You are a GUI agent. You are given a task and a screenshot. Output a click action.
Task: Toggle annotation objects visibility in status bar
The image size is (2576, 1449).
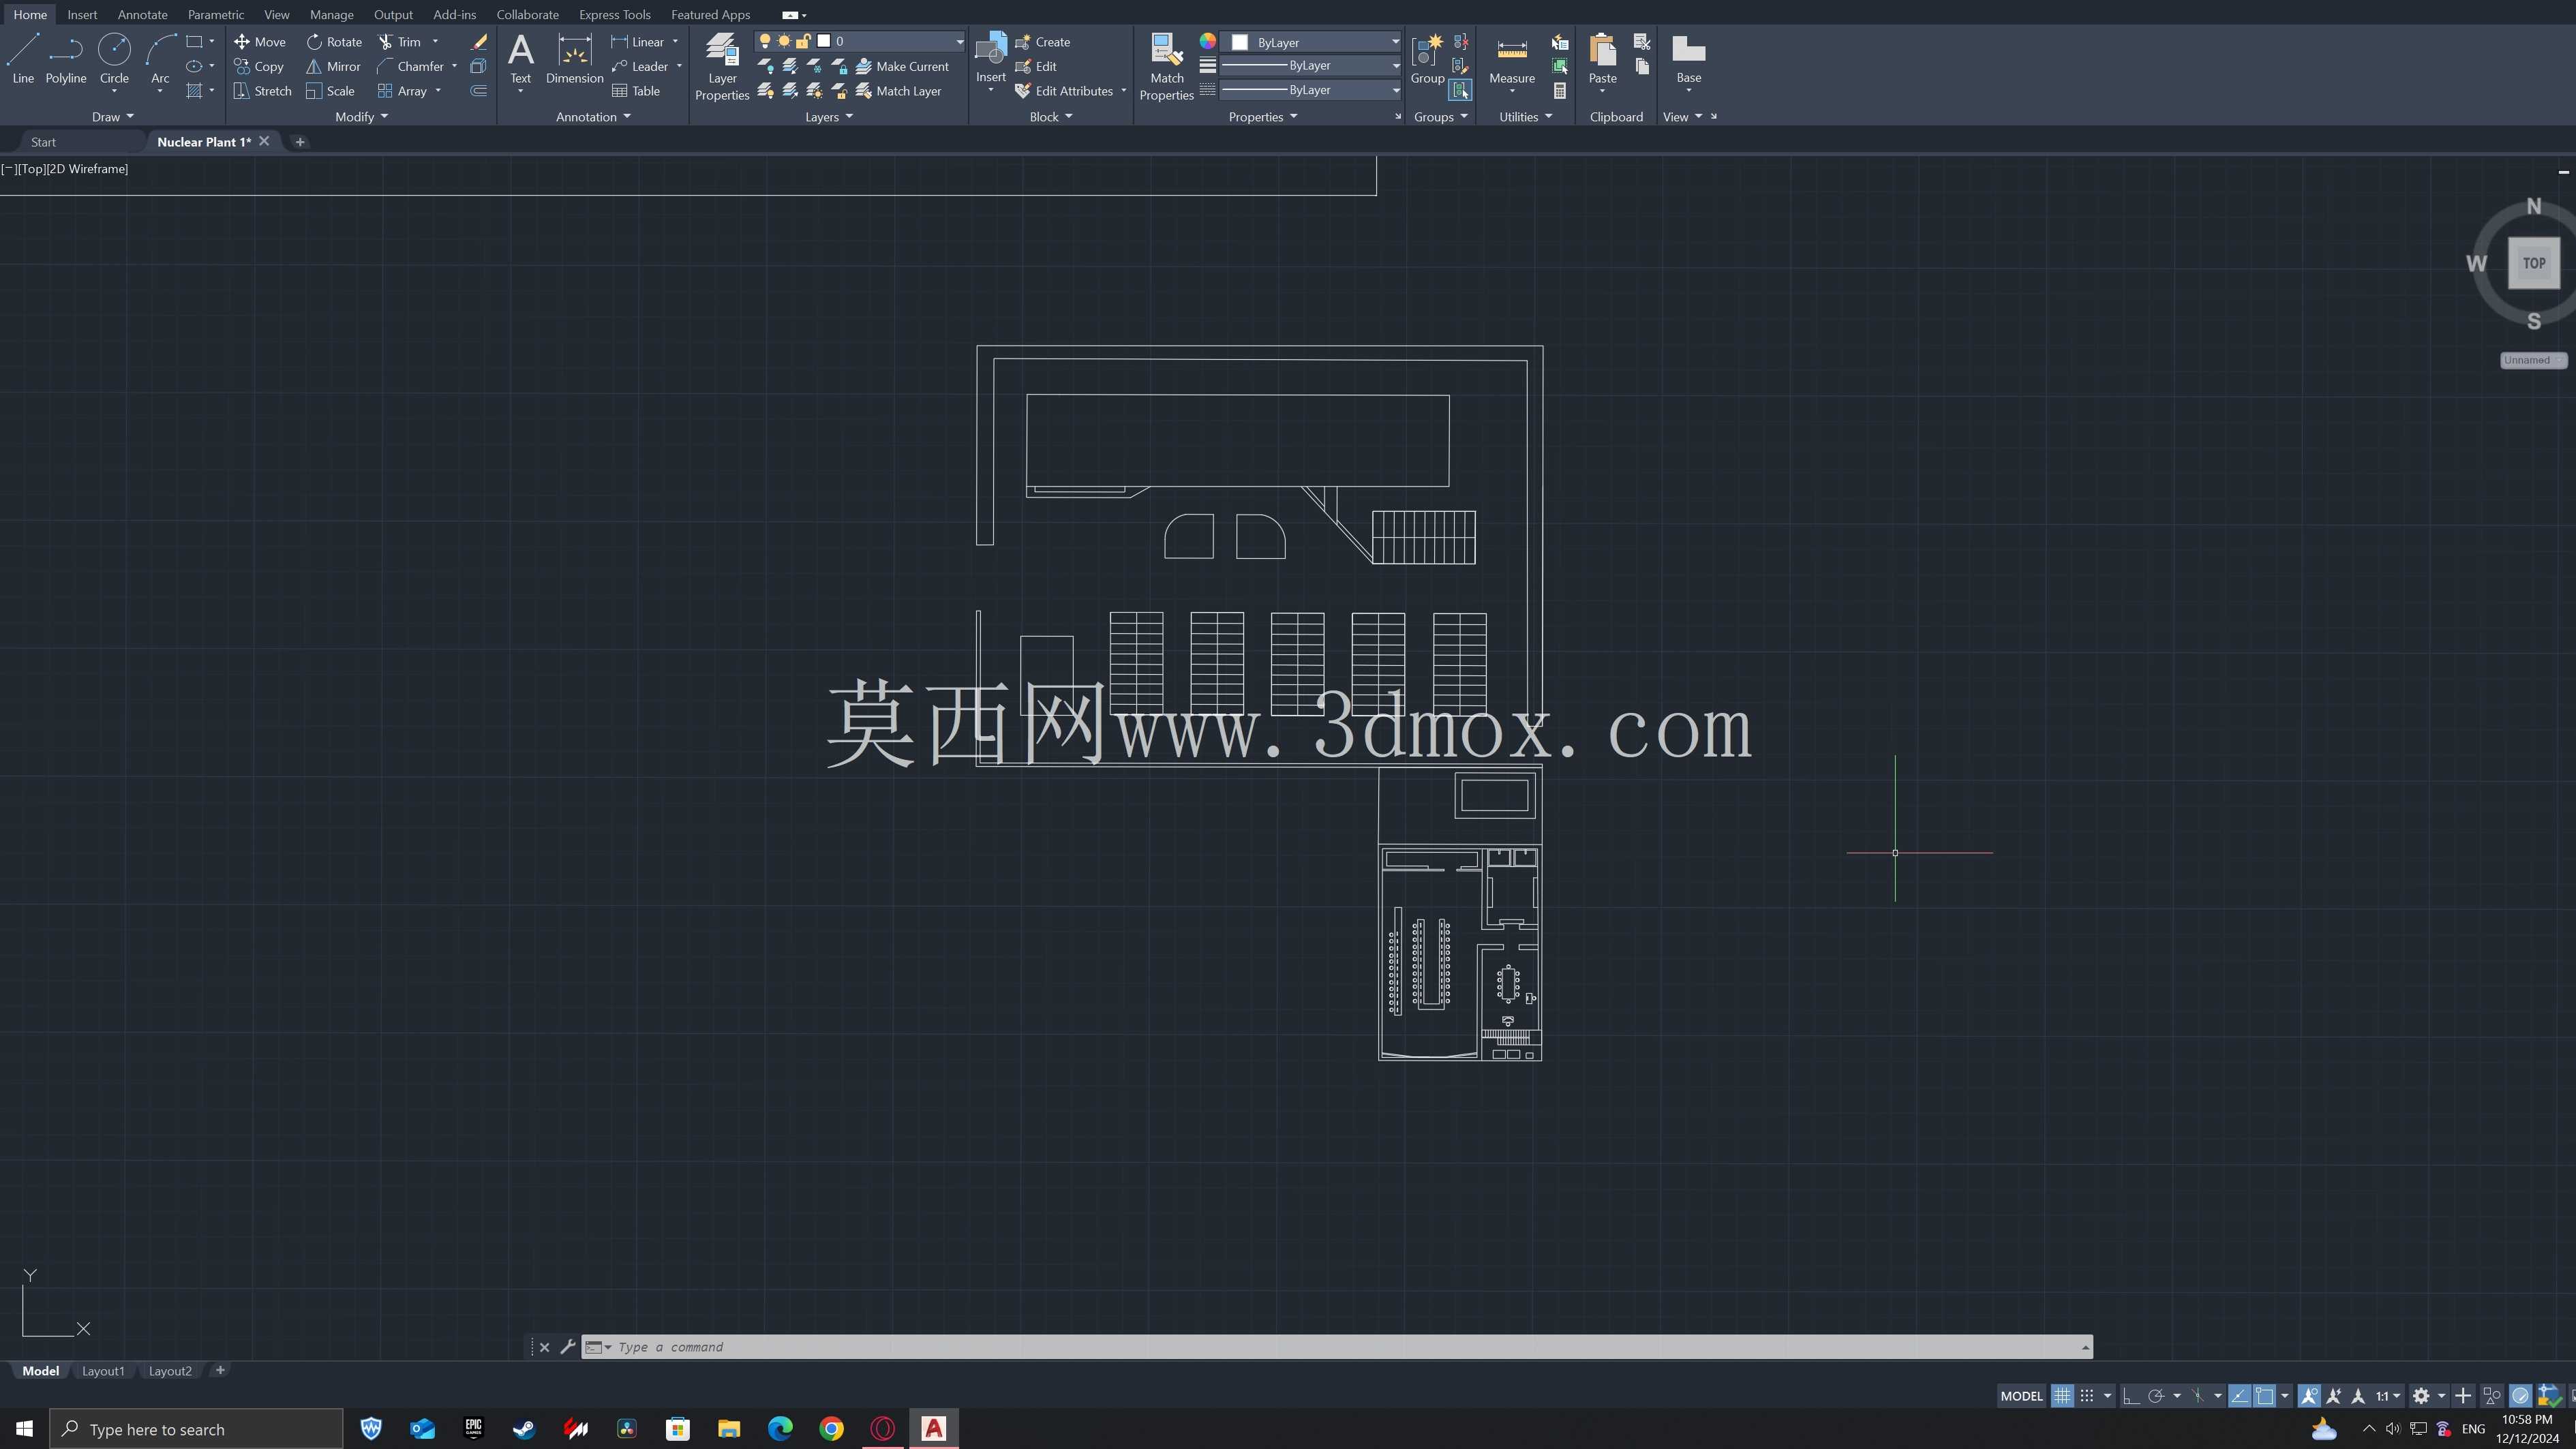coord(2309,1396)
